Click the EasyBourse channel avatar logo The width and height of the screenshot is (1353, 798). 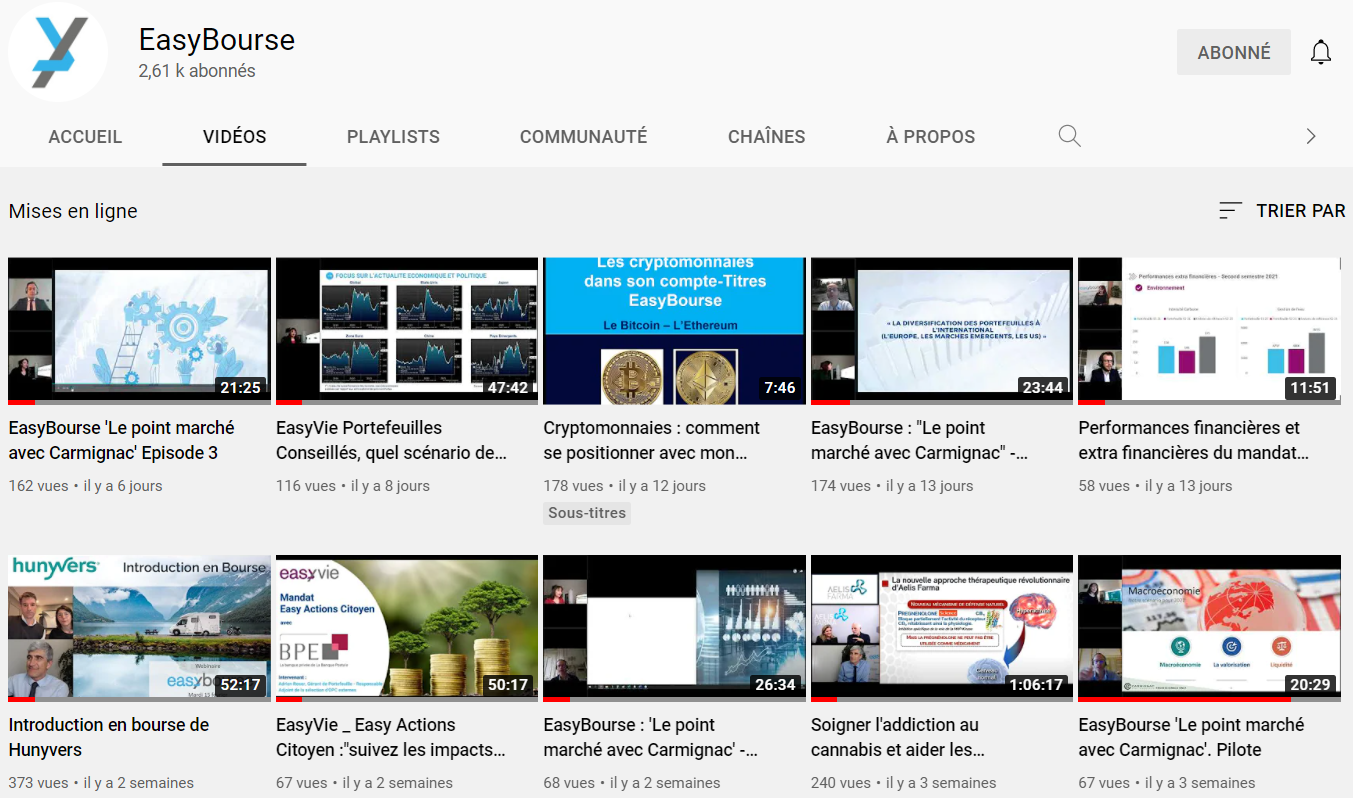point(58,52)
